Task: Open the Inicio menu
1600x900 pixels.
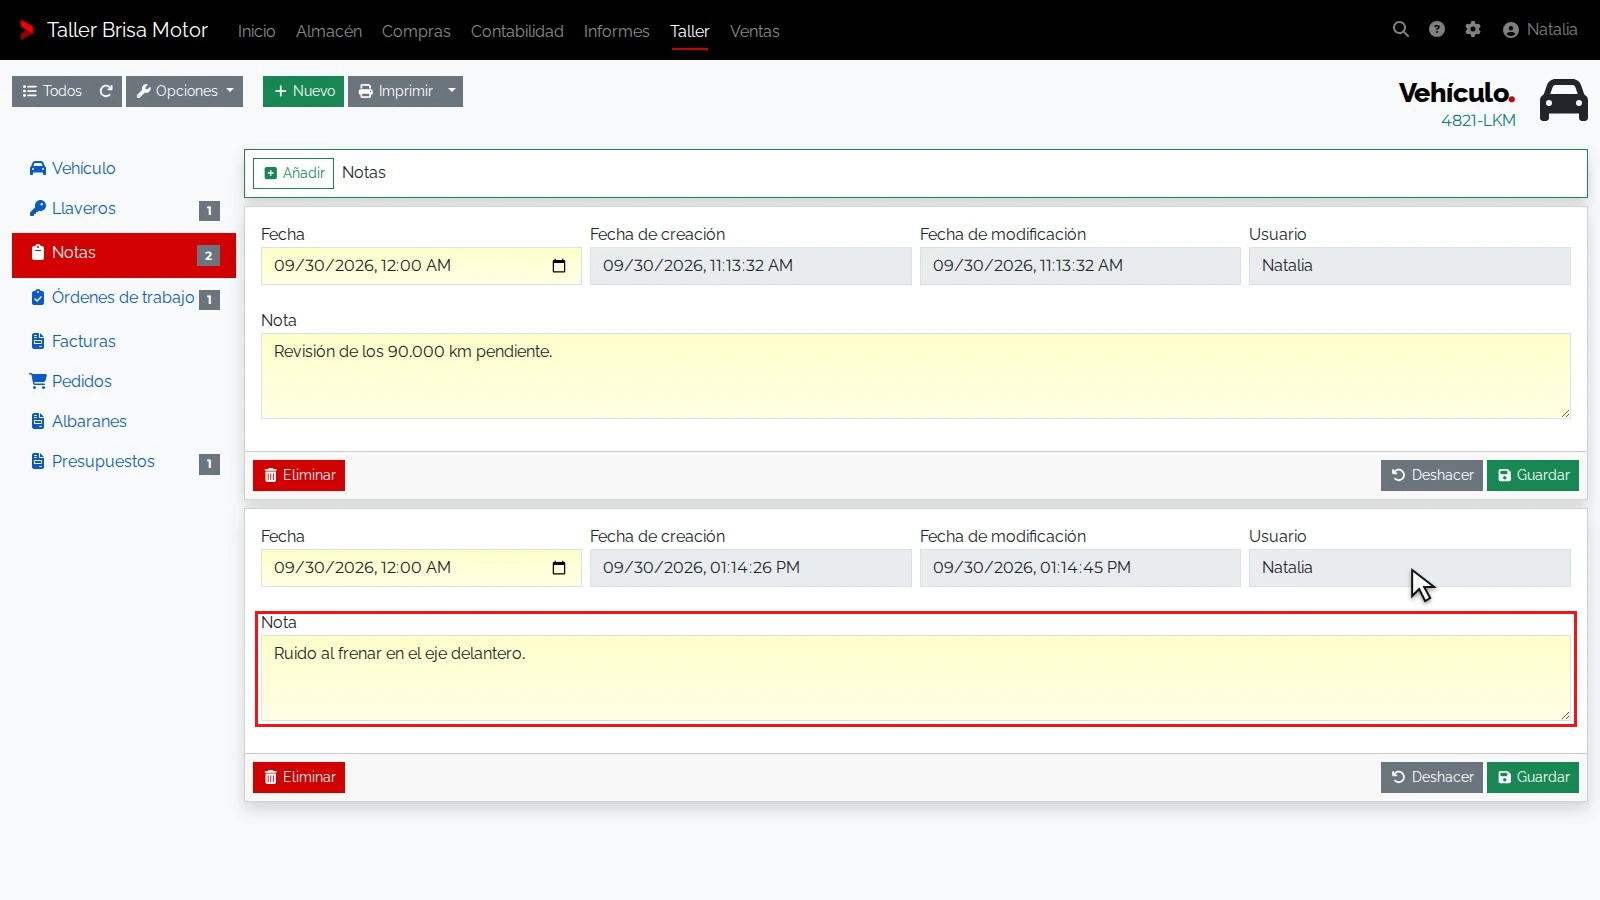Action: [x=257, y=31]
